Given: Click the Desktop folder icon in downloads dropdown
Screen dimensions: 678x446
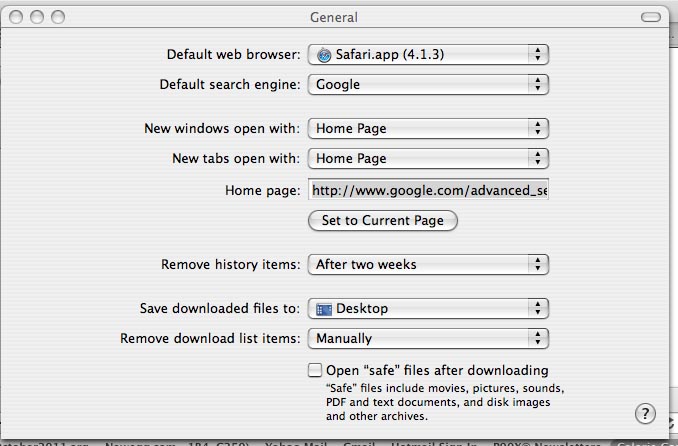Looking at the screenshot, I should 324,309.
